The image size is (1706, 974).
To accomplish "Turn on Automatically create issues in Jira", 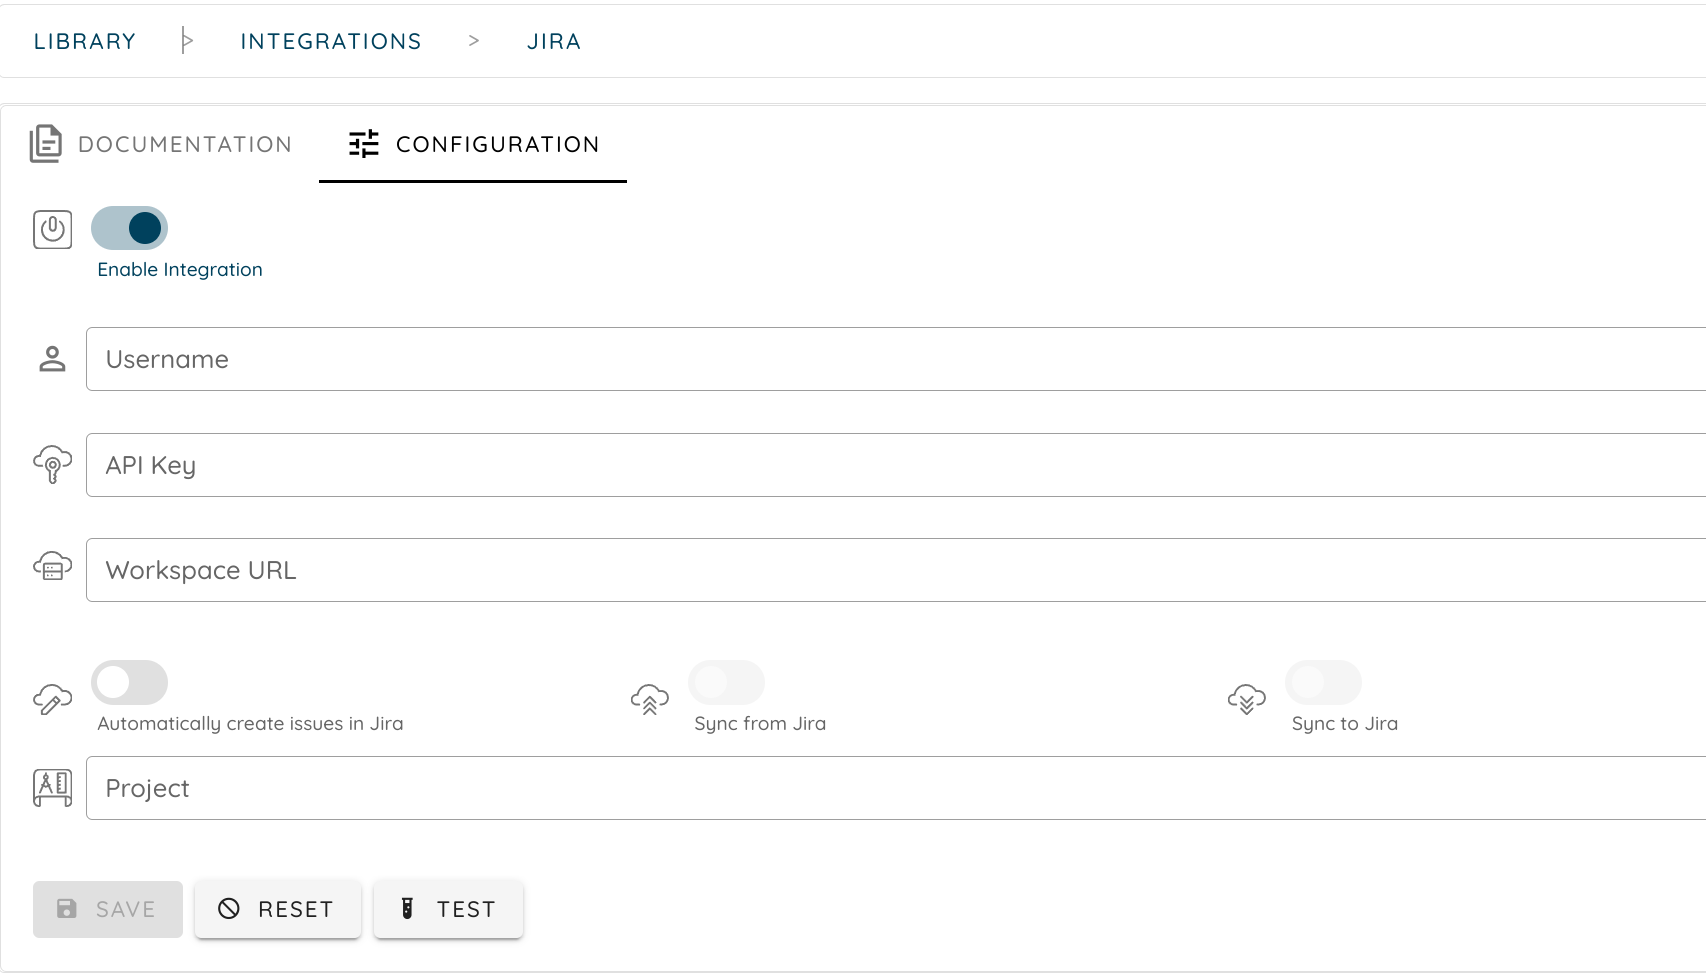I will tap(129, 683).
